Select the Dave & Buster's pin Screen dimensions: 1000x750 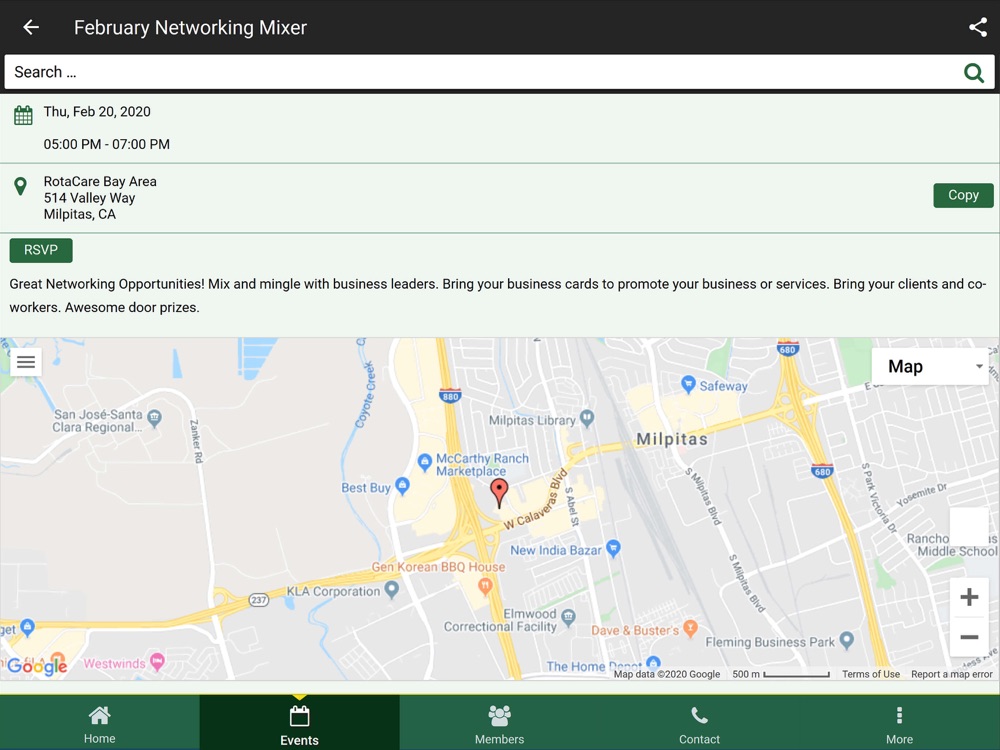pos(689,628)
